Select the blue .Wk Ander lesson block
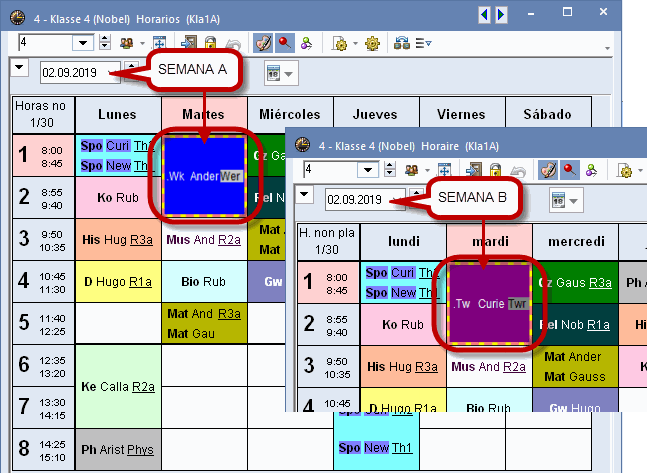647x473 pixels. coord(205,176)
